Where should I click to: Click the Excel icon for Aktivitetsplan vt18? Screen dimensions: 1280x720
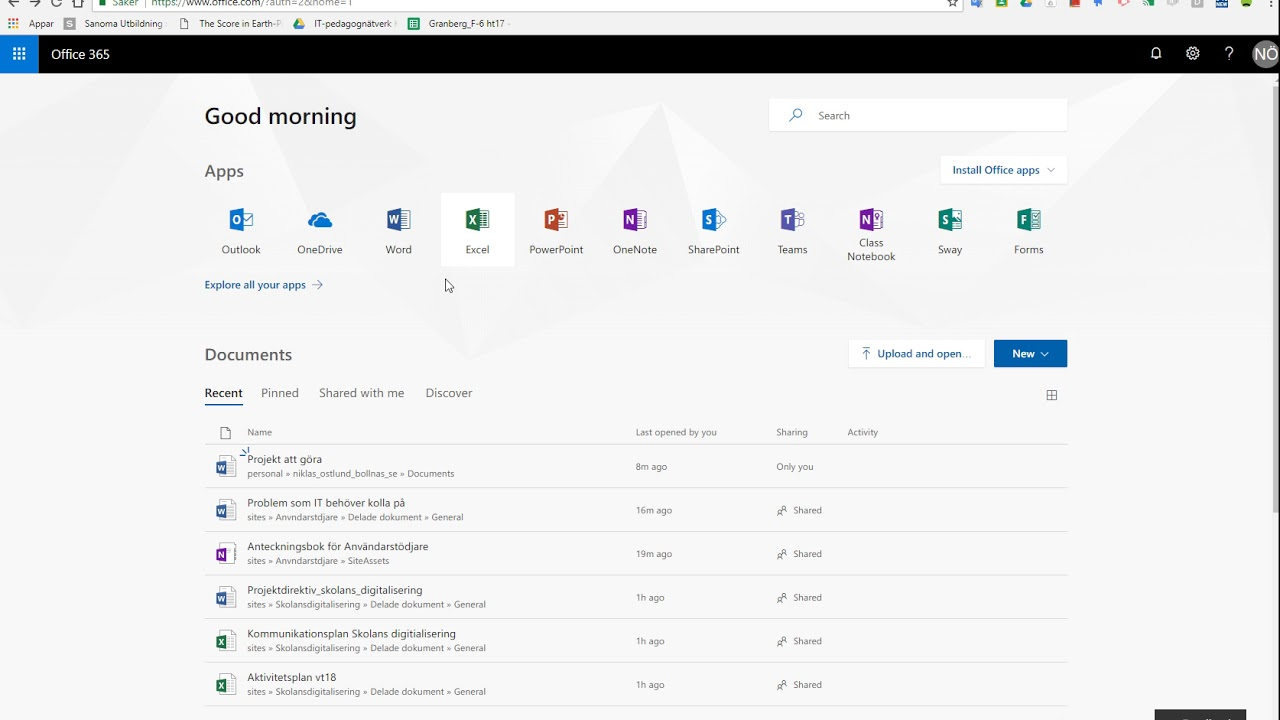[x=226, y=684]
